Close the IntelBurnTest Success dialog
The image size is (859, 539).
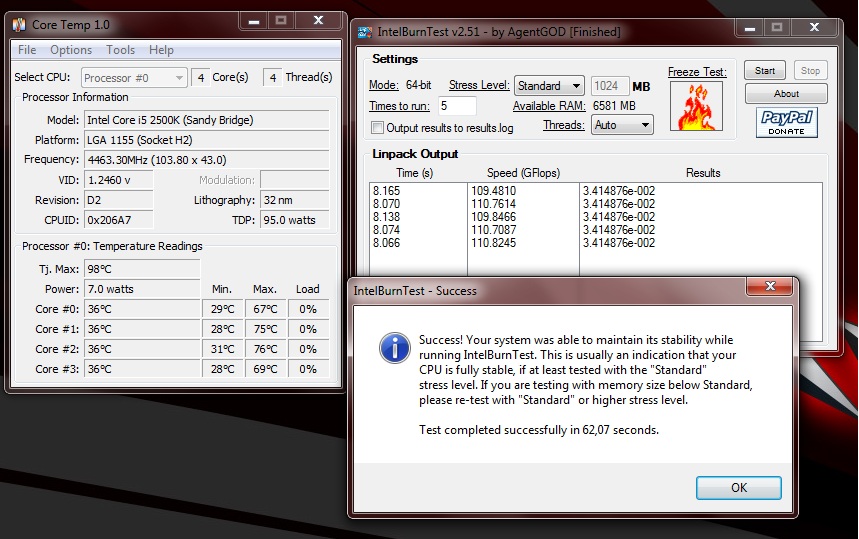coord(770,285)
